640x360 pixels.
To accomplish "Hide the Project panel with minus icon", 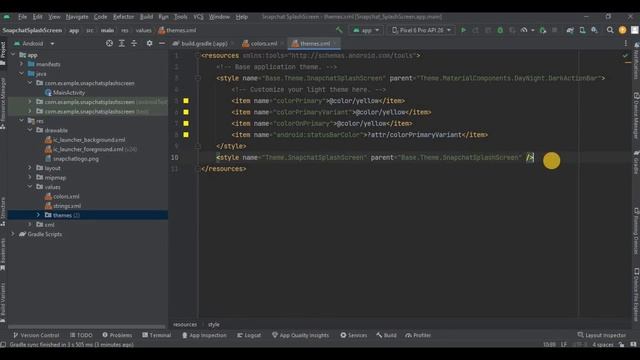I will (162, 43).
